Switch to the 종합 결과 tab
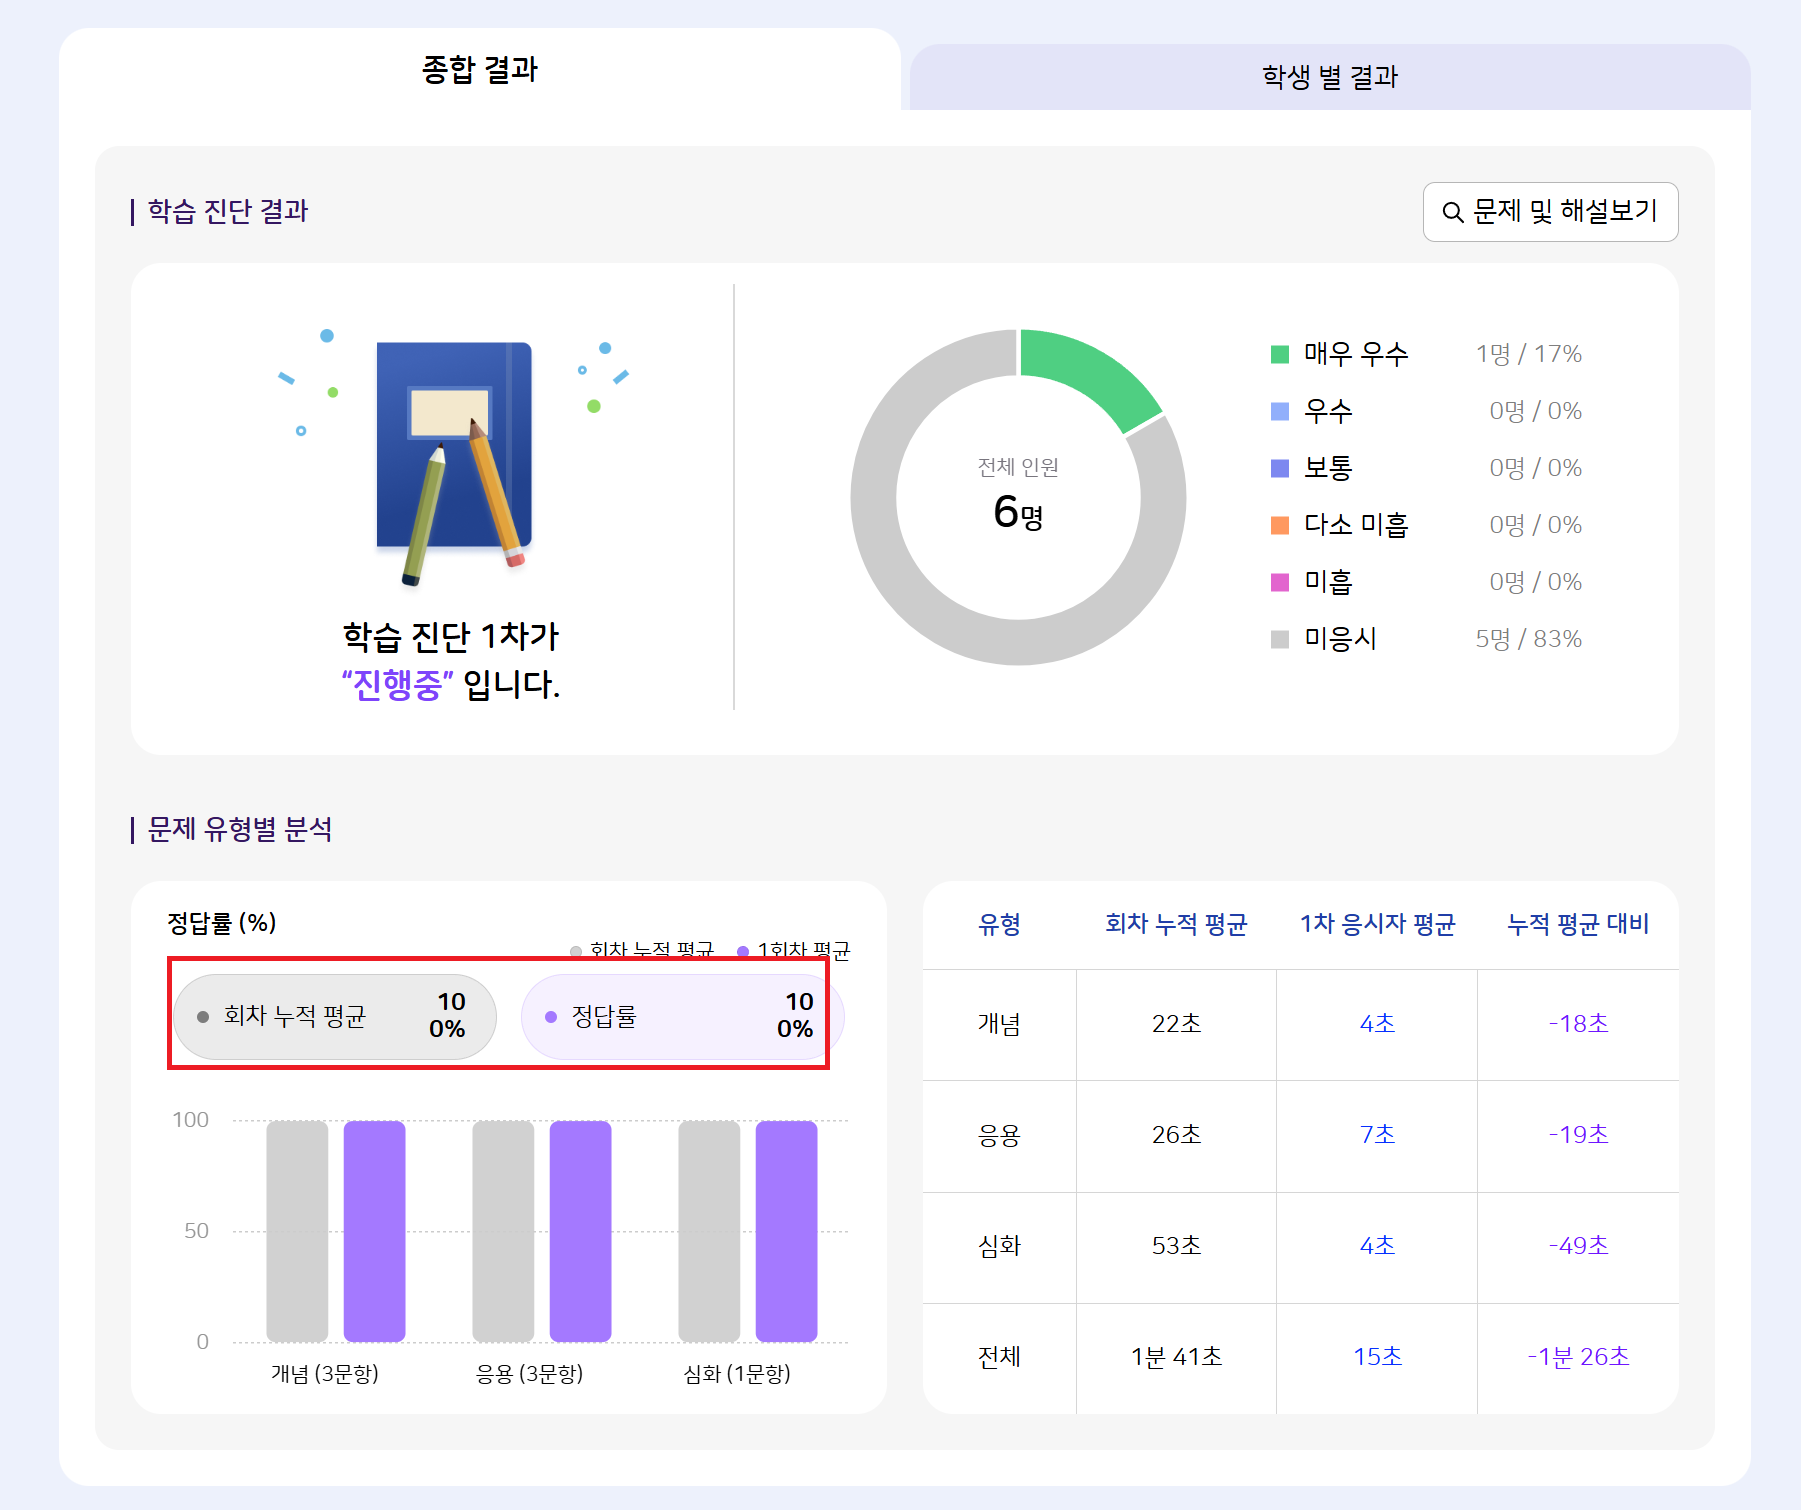 [480, 70]
